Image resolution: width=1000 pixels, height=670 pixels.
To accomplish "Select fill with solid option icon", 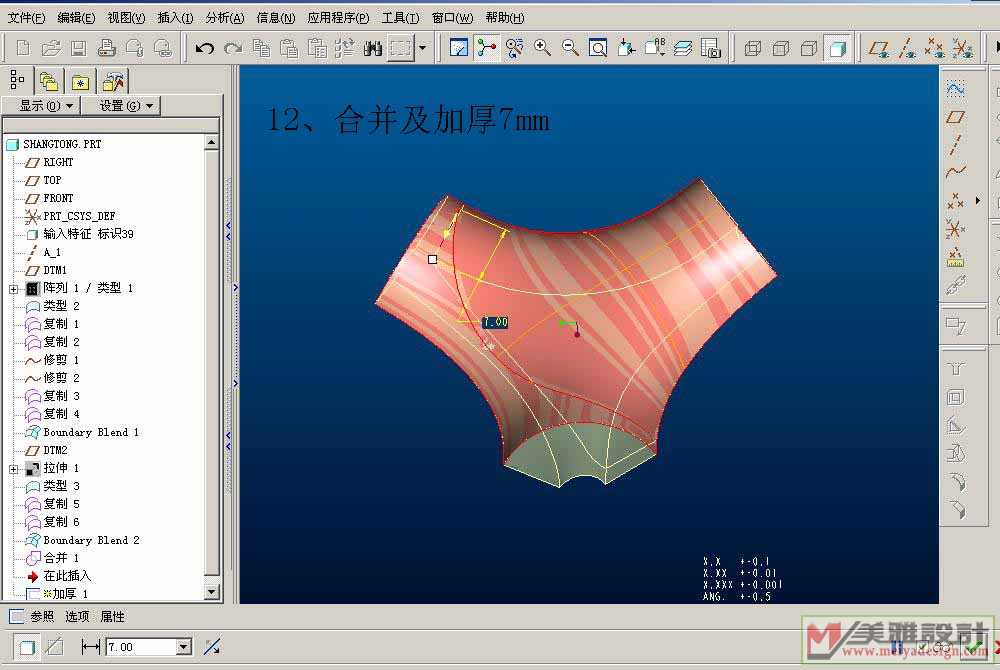I will pyautogui.click(x=27, y=647).
